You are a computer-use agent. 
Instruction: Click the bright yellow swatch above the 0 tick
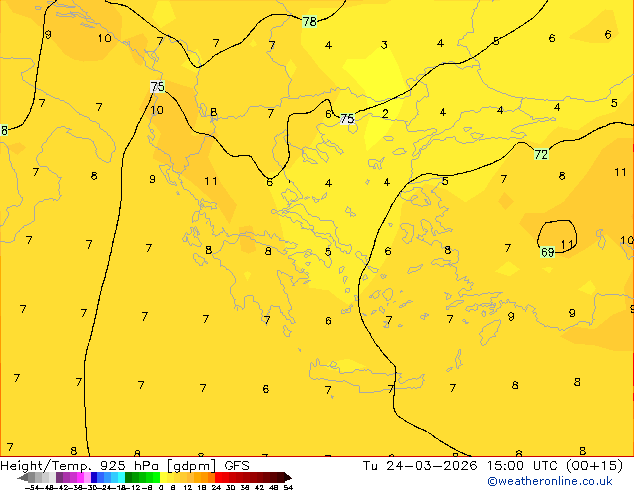[163, 477]
